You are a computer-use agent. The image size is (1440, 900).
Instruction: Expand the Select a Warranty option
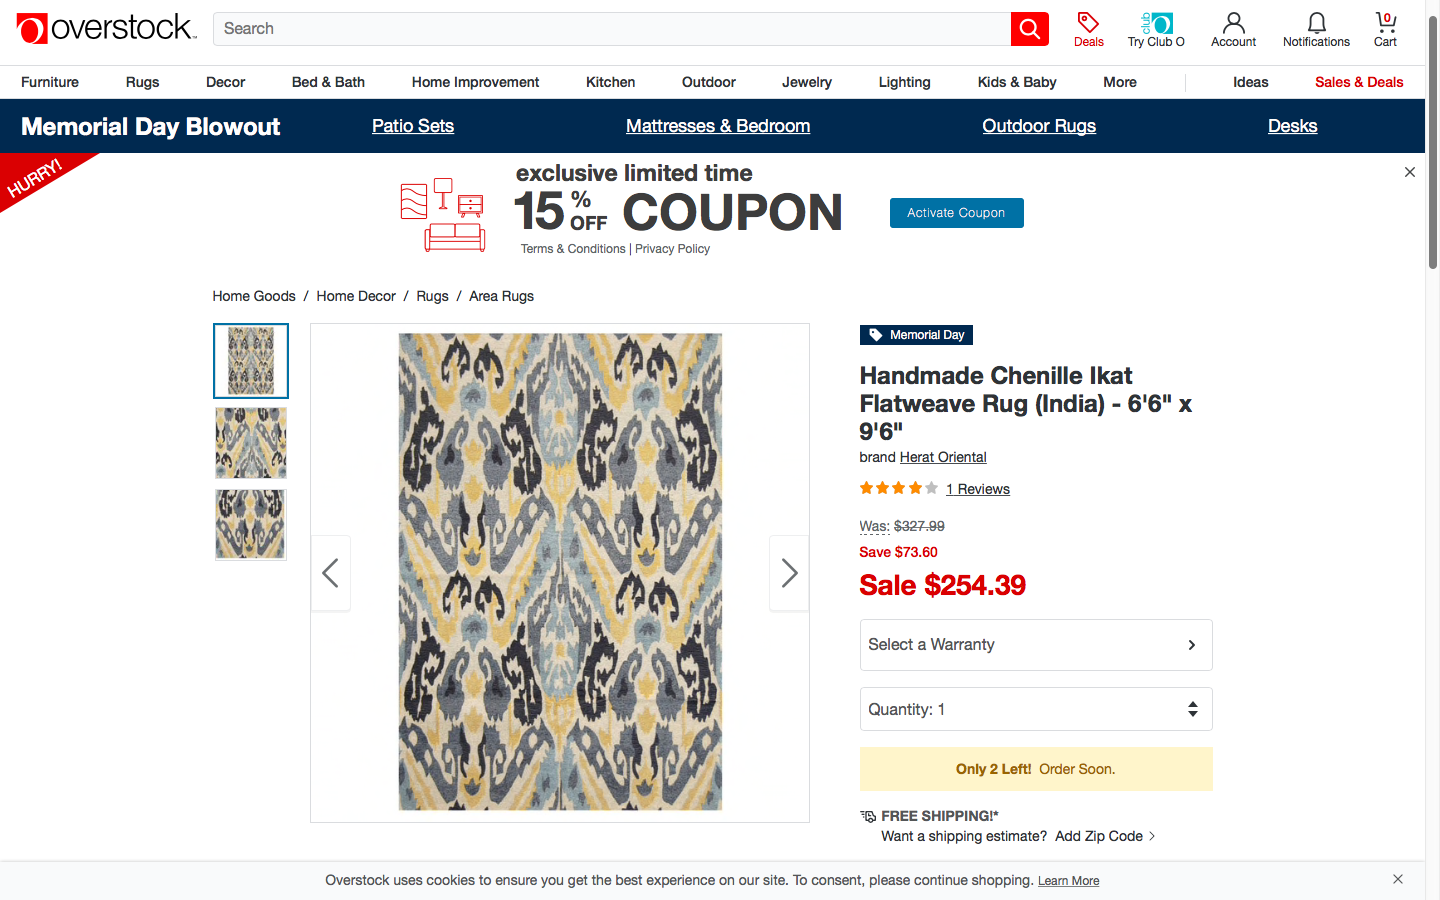[x=1035, y=645]
